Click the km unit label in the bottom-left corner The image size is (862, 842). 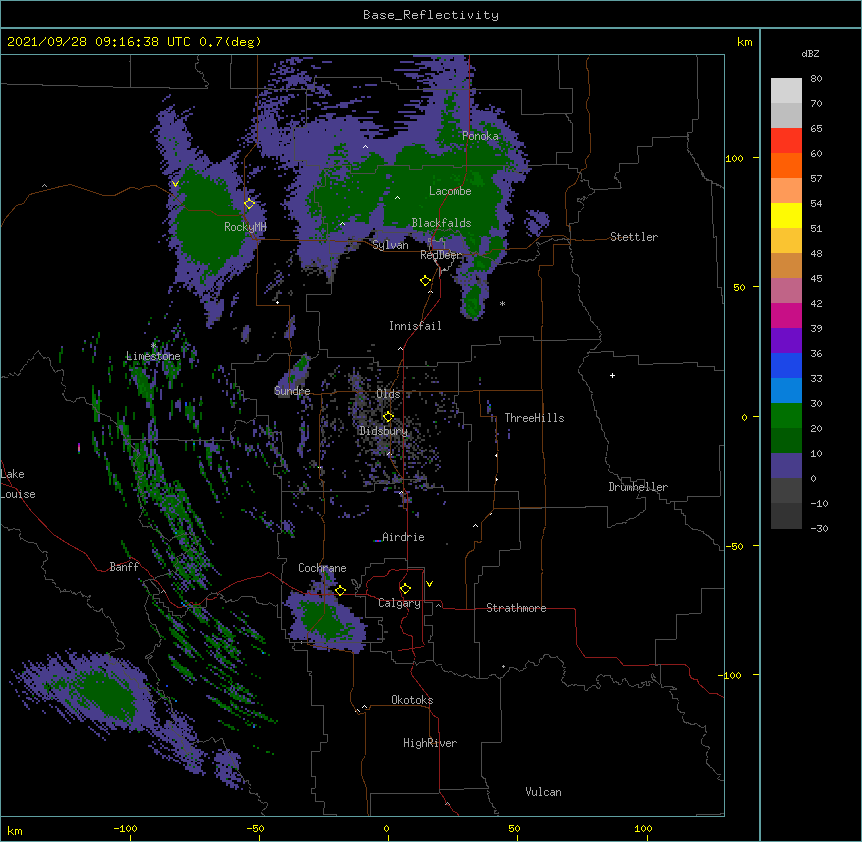click(x=15, y=831)
